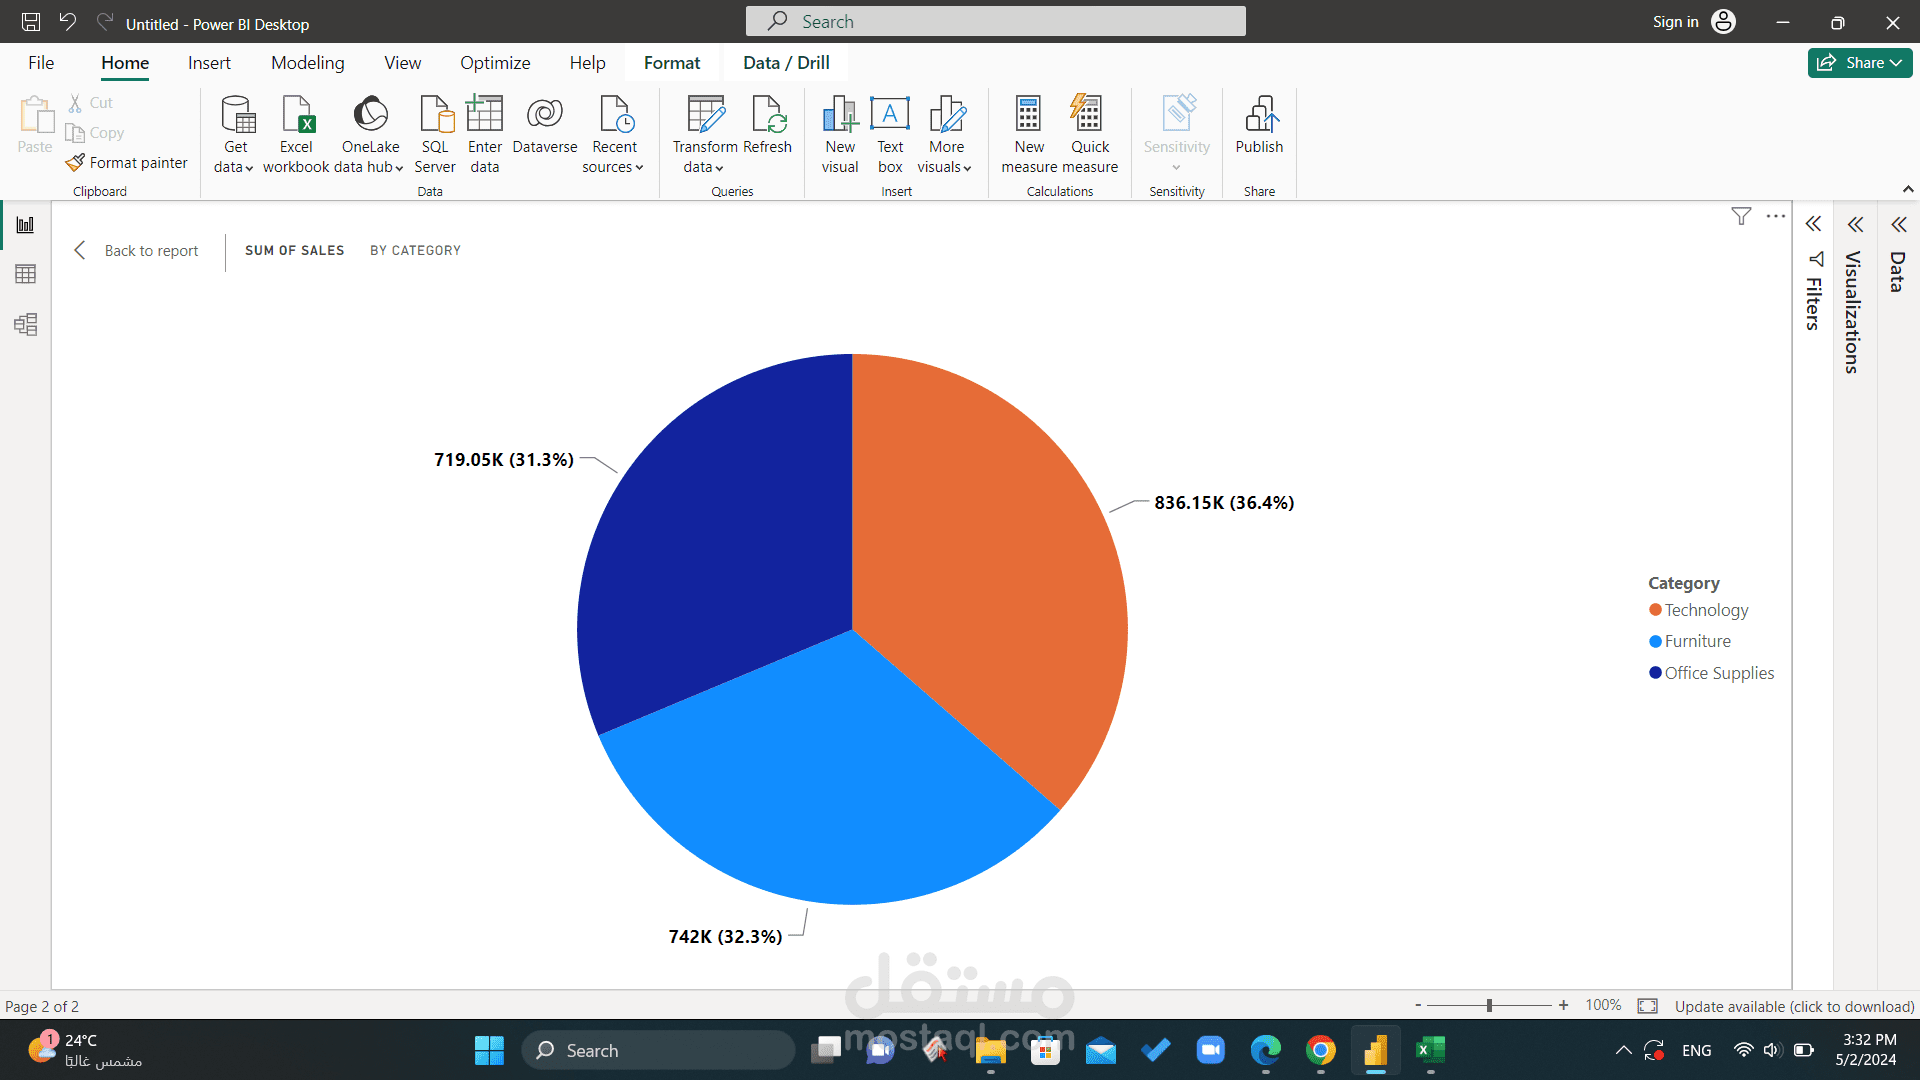
Task: Open the Share dropdown button
Action: (x=1860, y=63)
